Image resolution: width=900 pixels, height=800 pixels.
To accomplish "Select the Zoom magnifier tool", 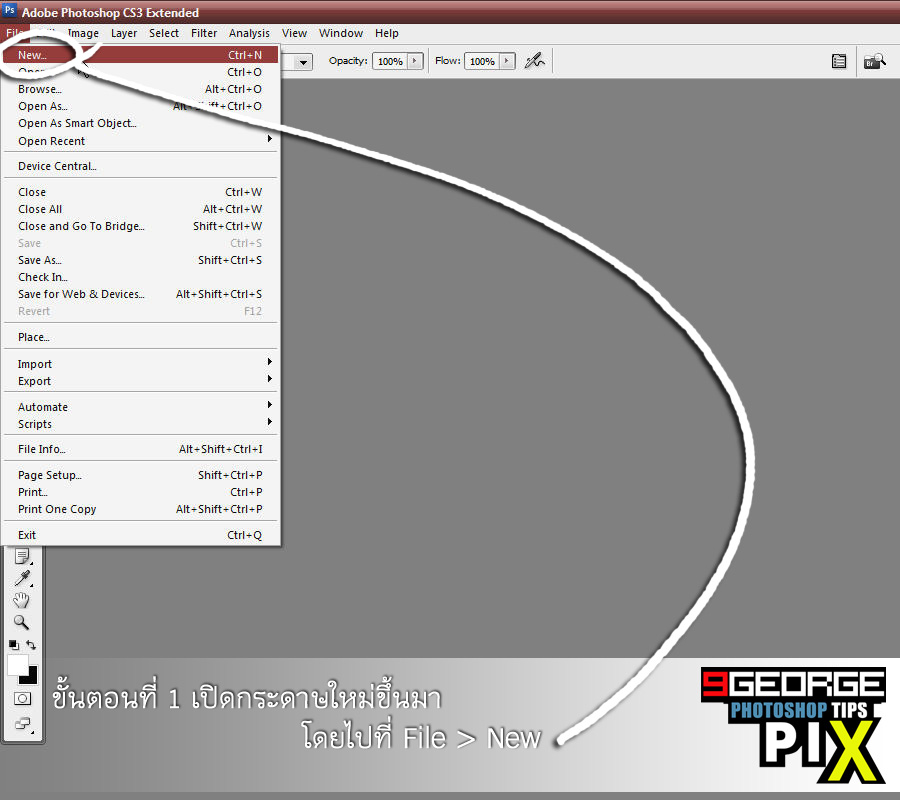I will (x=22, y=622).
